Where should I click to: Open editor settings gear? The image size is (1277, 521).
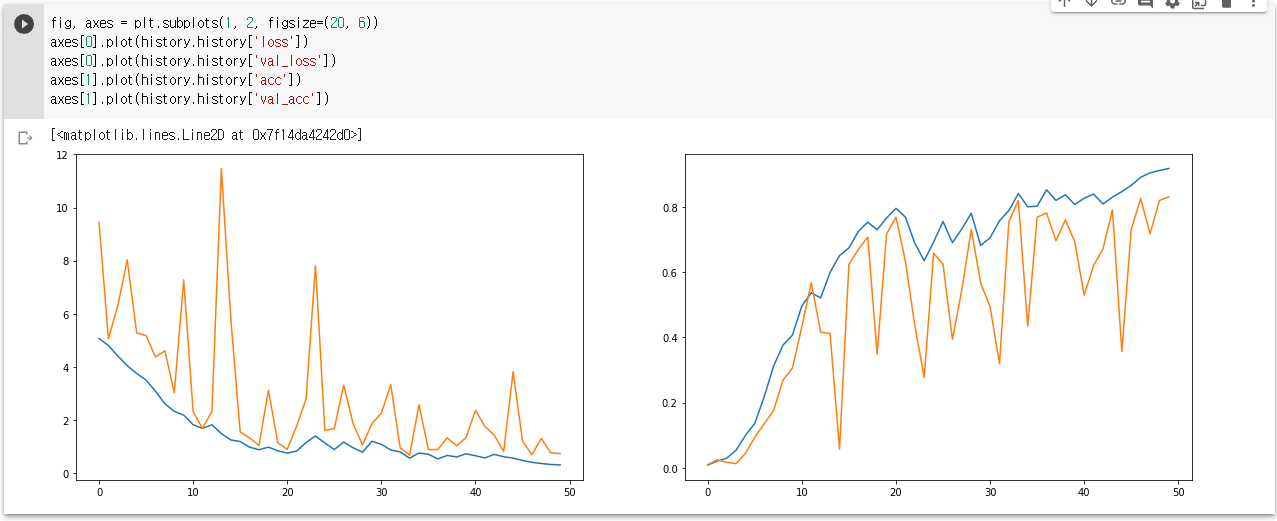[x=1173, y=3]
